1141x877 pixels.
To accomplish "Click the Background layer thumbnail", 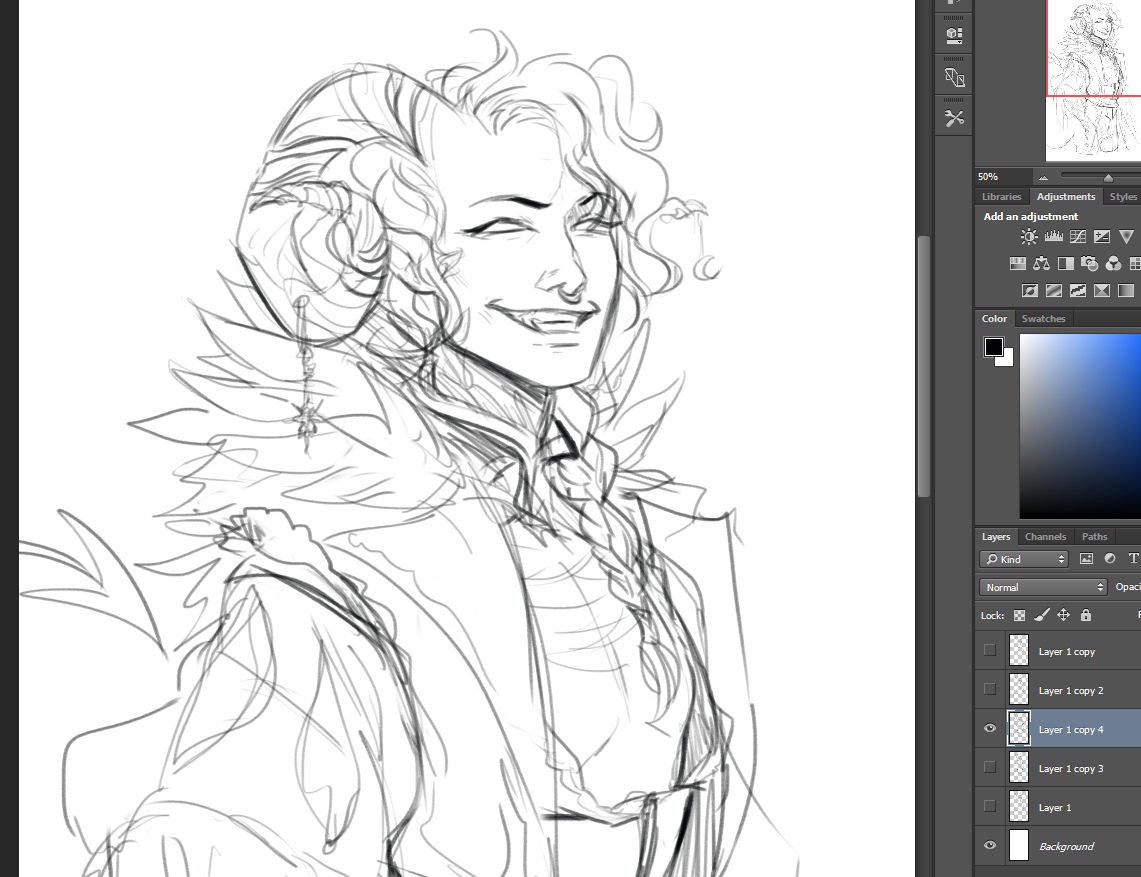I will pyautogui.click(x=1019, y=845).
